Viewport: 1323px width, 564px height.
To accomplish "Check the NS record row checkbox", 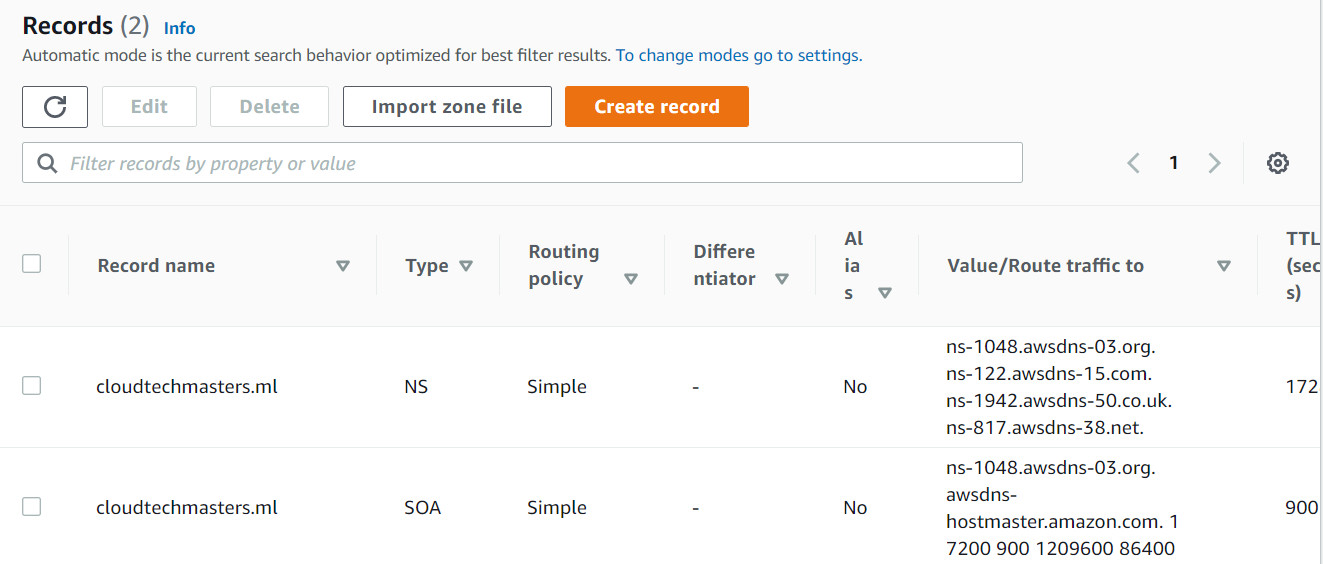I will click(x=32, y=386).
